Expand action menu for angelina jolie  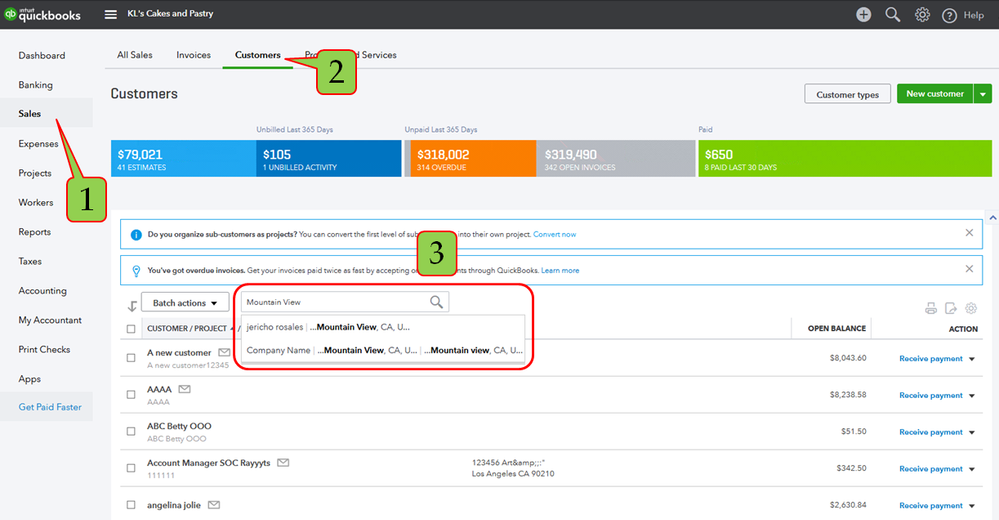(x=972, y=506)
